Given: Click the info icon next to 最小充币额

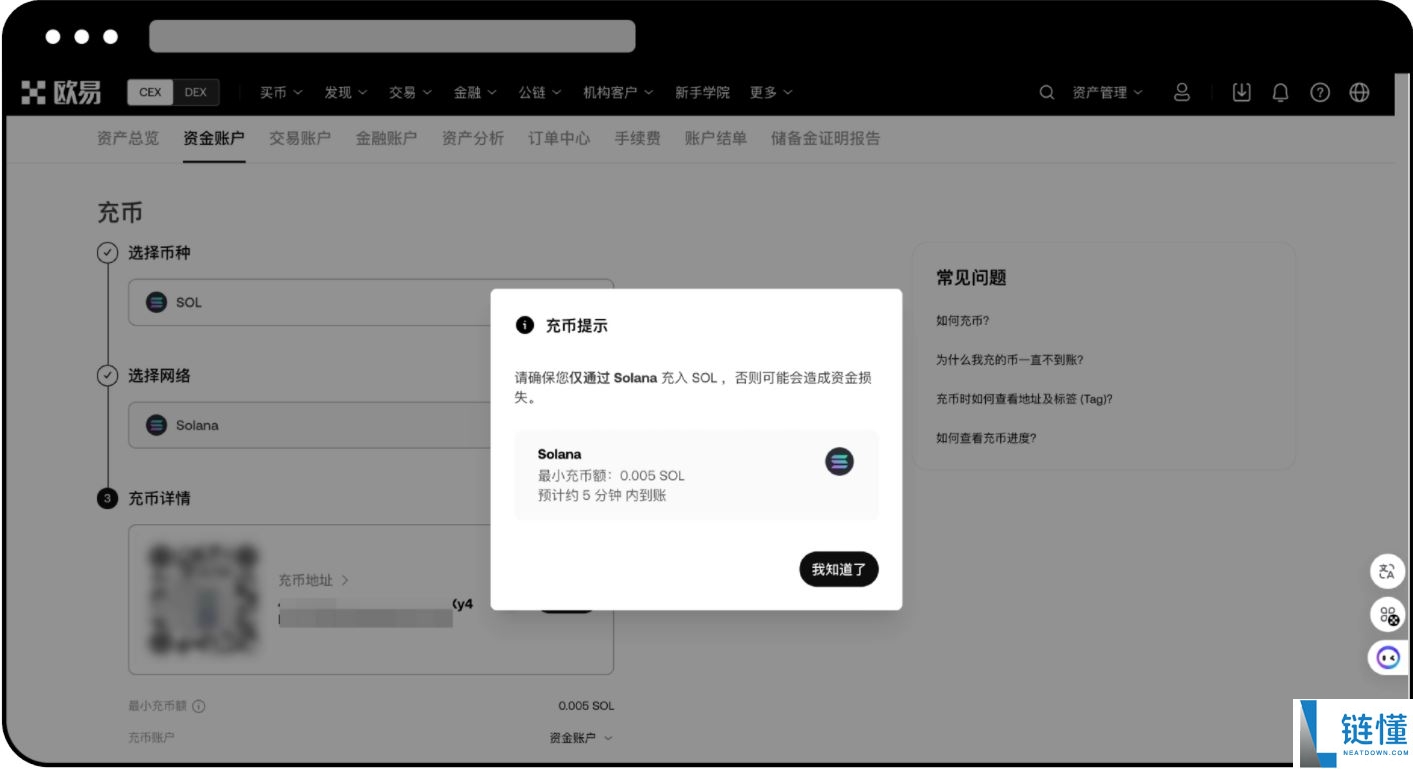Looking at the screenshot, I should point(198,706).
